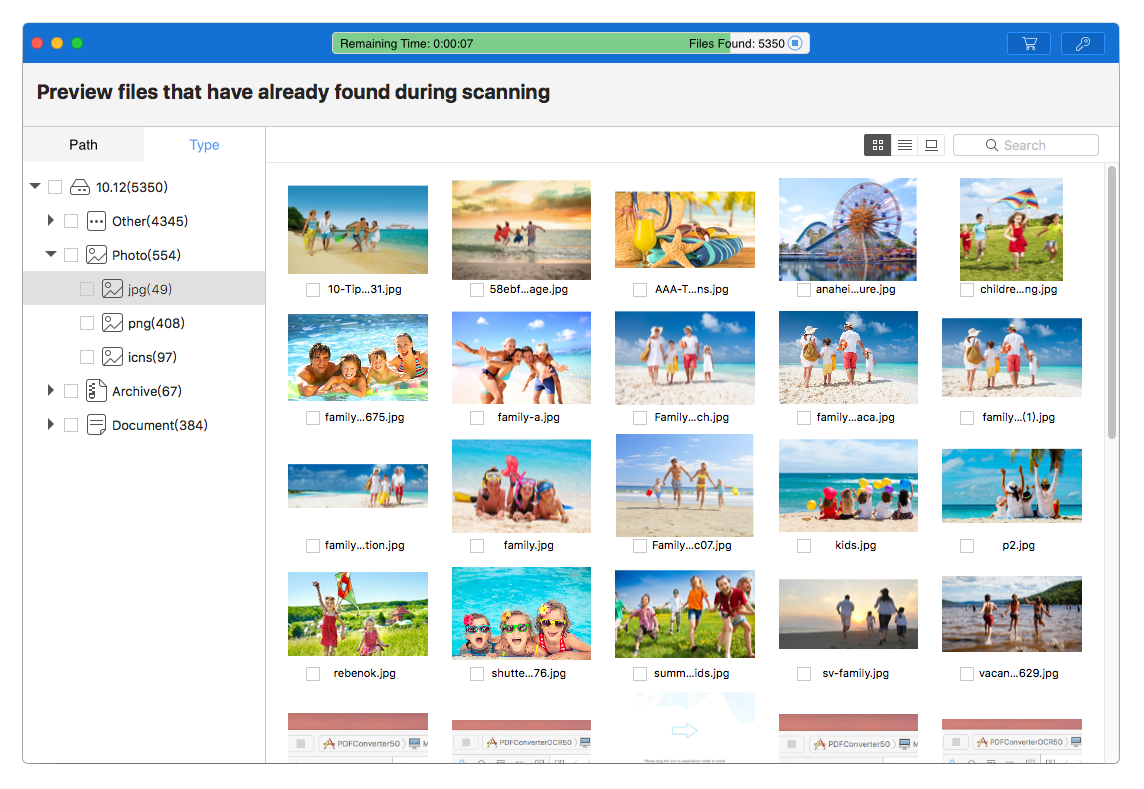The image size is (1144, 789).
Task: Expand the Document(384) disclosure triangle
Action: (x=50, y=425)
